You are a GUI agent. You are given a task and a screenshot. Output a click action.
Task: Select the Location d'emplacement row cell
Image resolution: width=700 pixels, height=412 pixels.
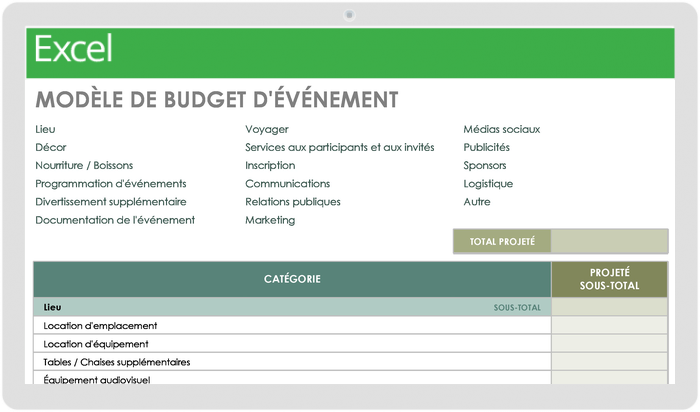[292, 326]
